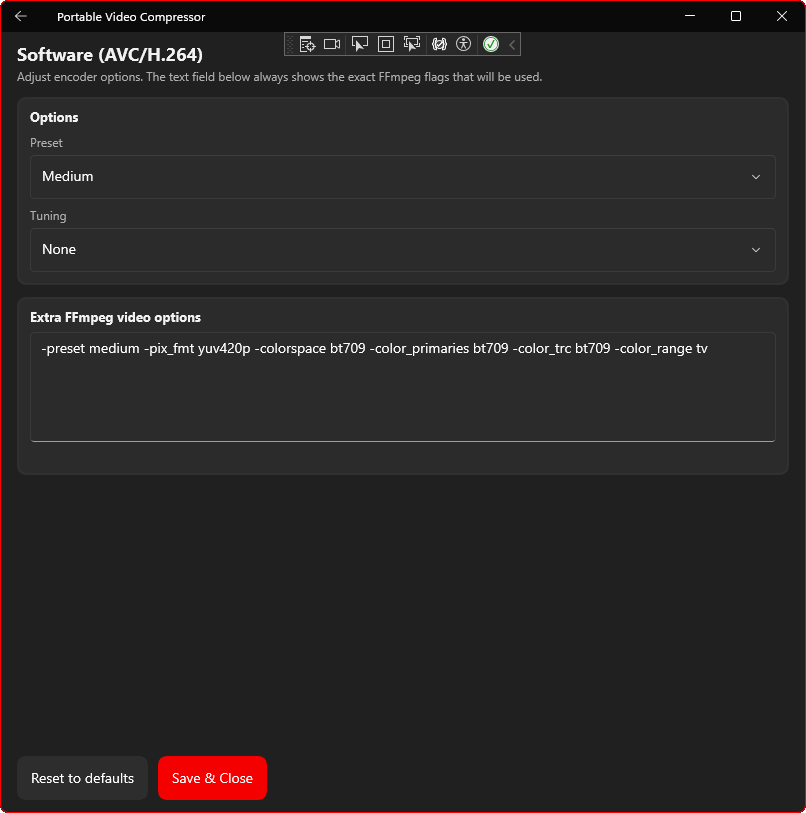806x813 pixels.
Task: Click the Software (AVC/H.264) heading
Action: 110,55
